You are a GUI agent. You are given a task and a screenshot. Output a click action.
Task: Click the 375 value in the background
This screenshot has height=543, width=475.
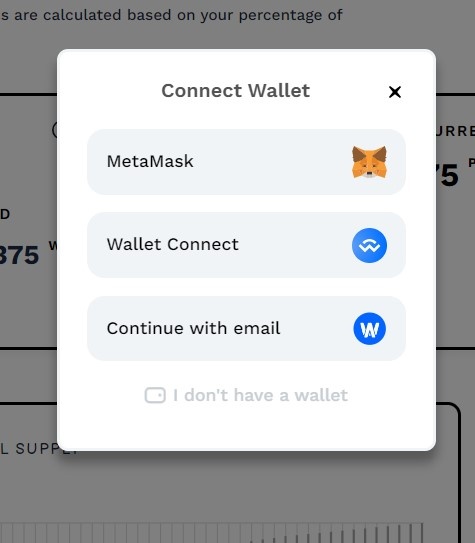[x=19, y=255]
